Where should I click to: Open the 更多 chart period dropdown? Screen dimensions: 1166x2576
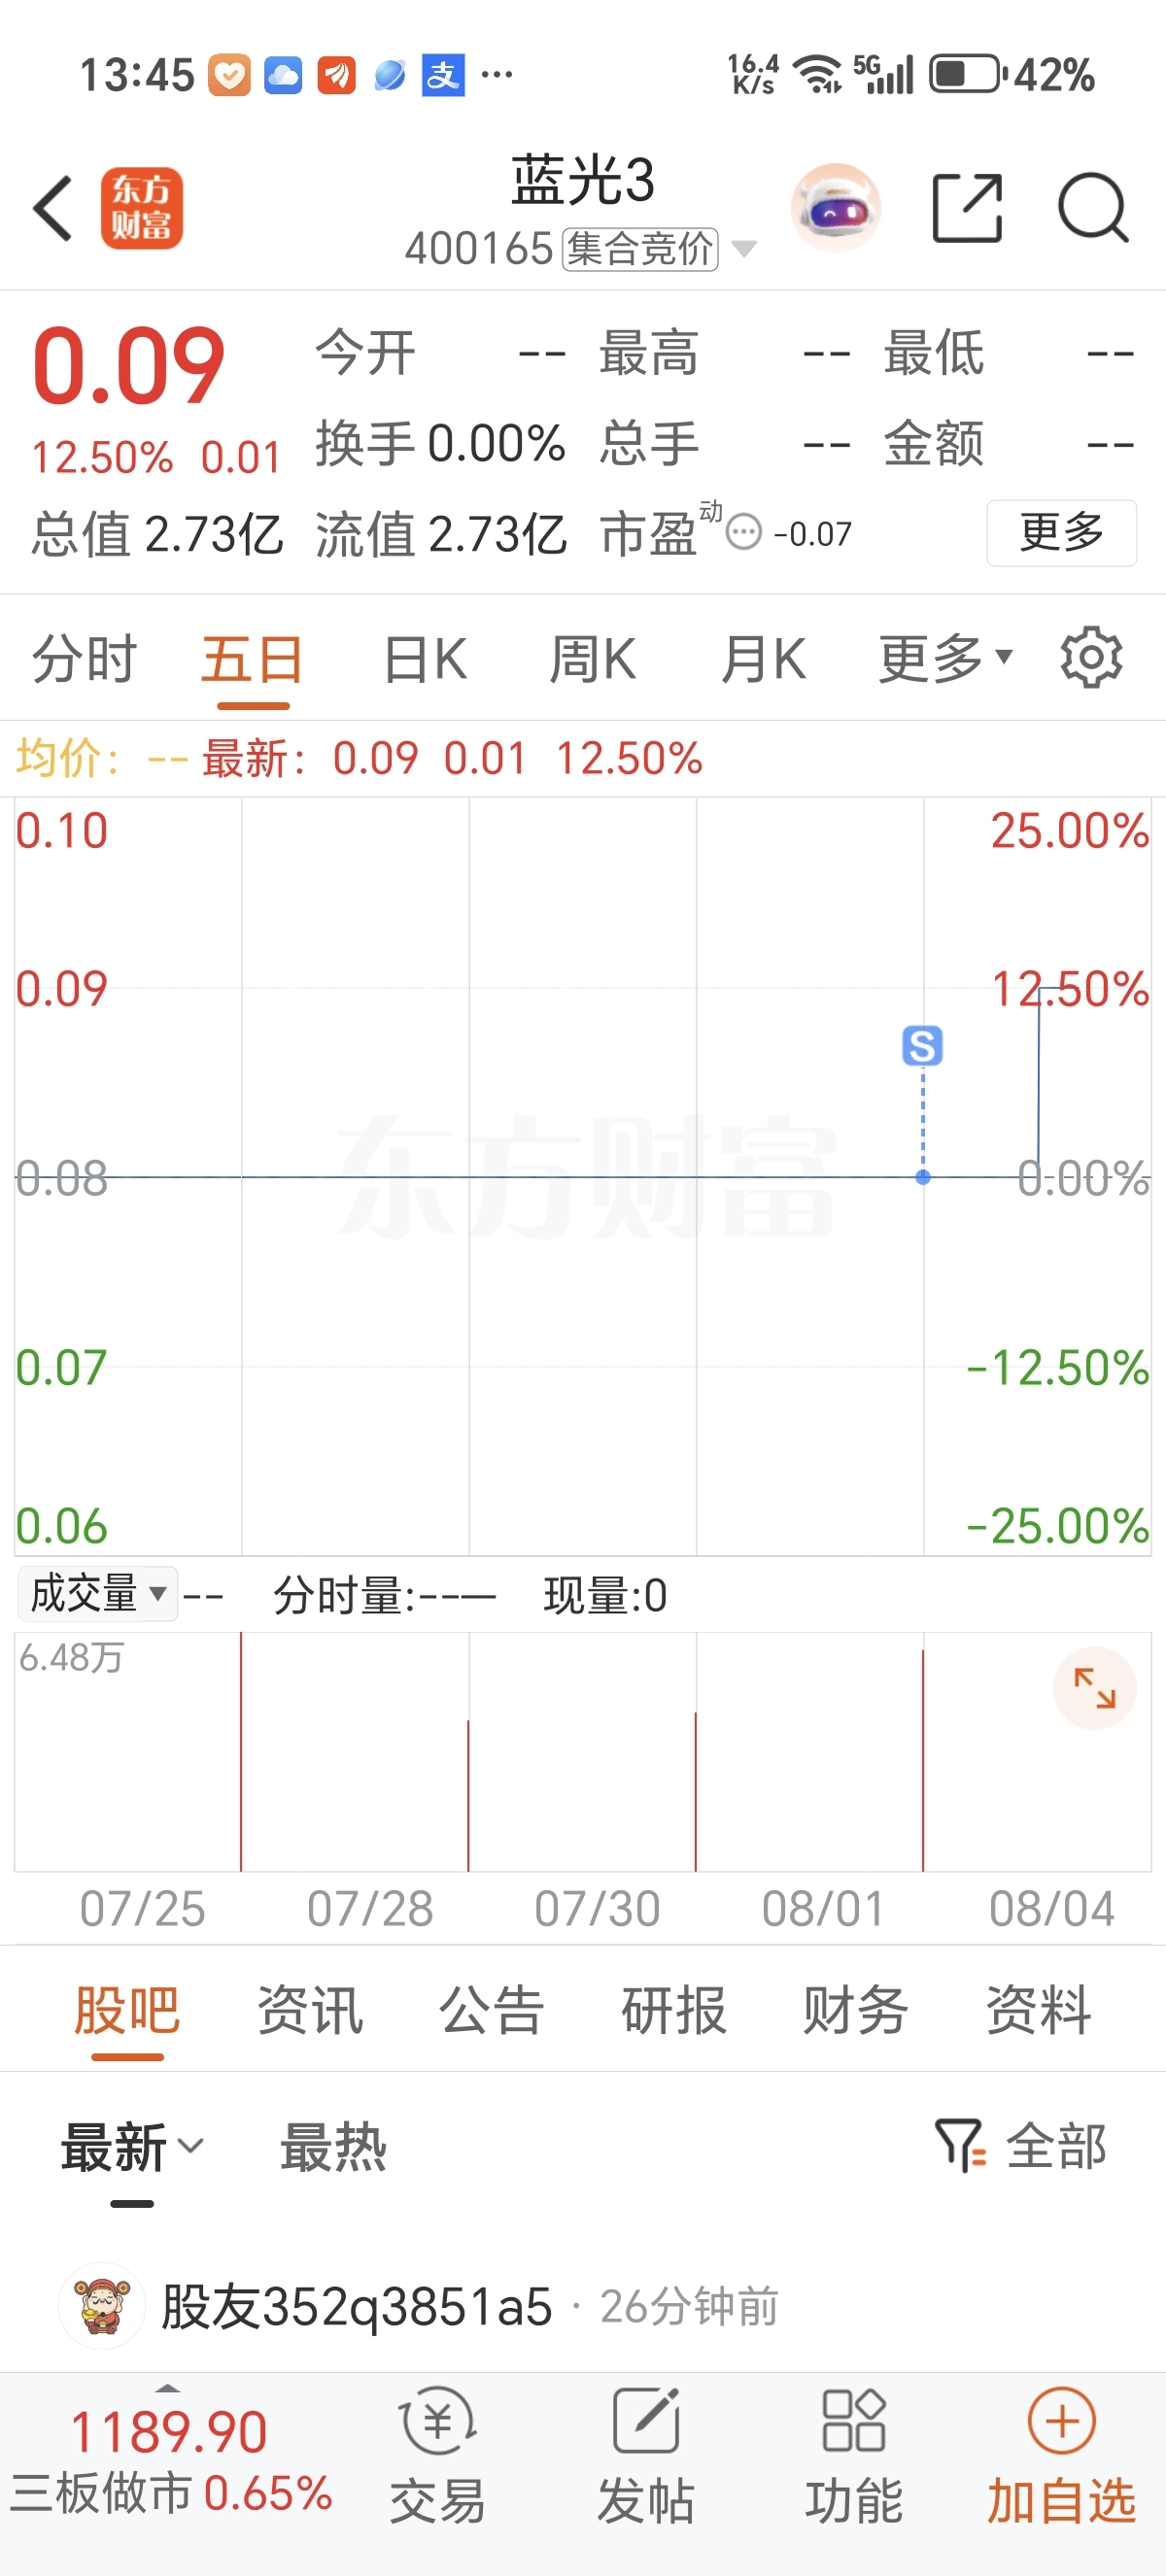pos(946,659)
